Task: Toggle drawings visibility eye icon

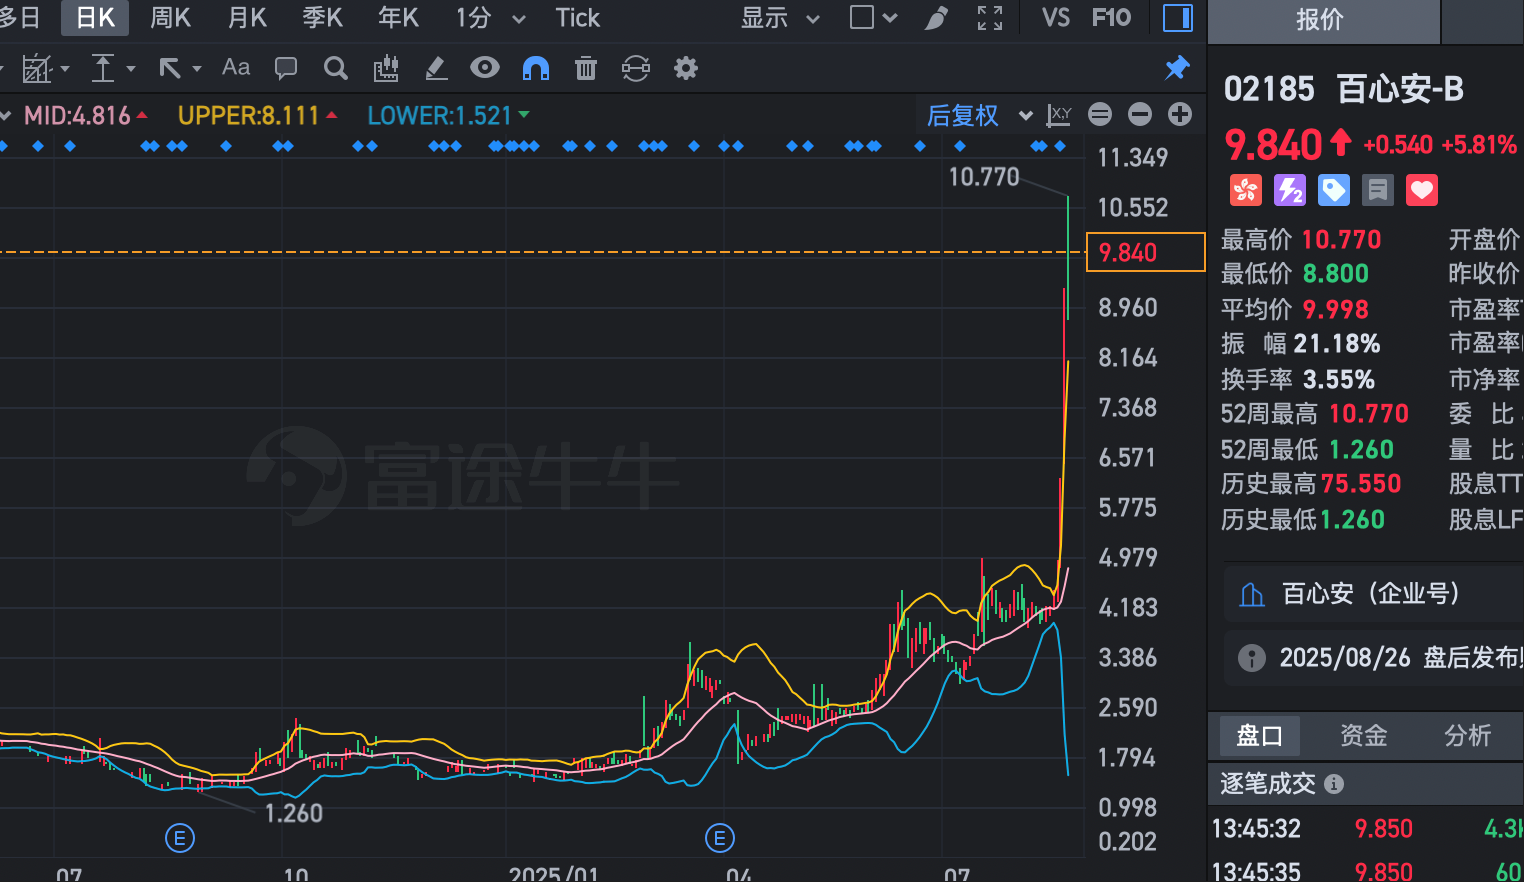Action: (485, 67)
